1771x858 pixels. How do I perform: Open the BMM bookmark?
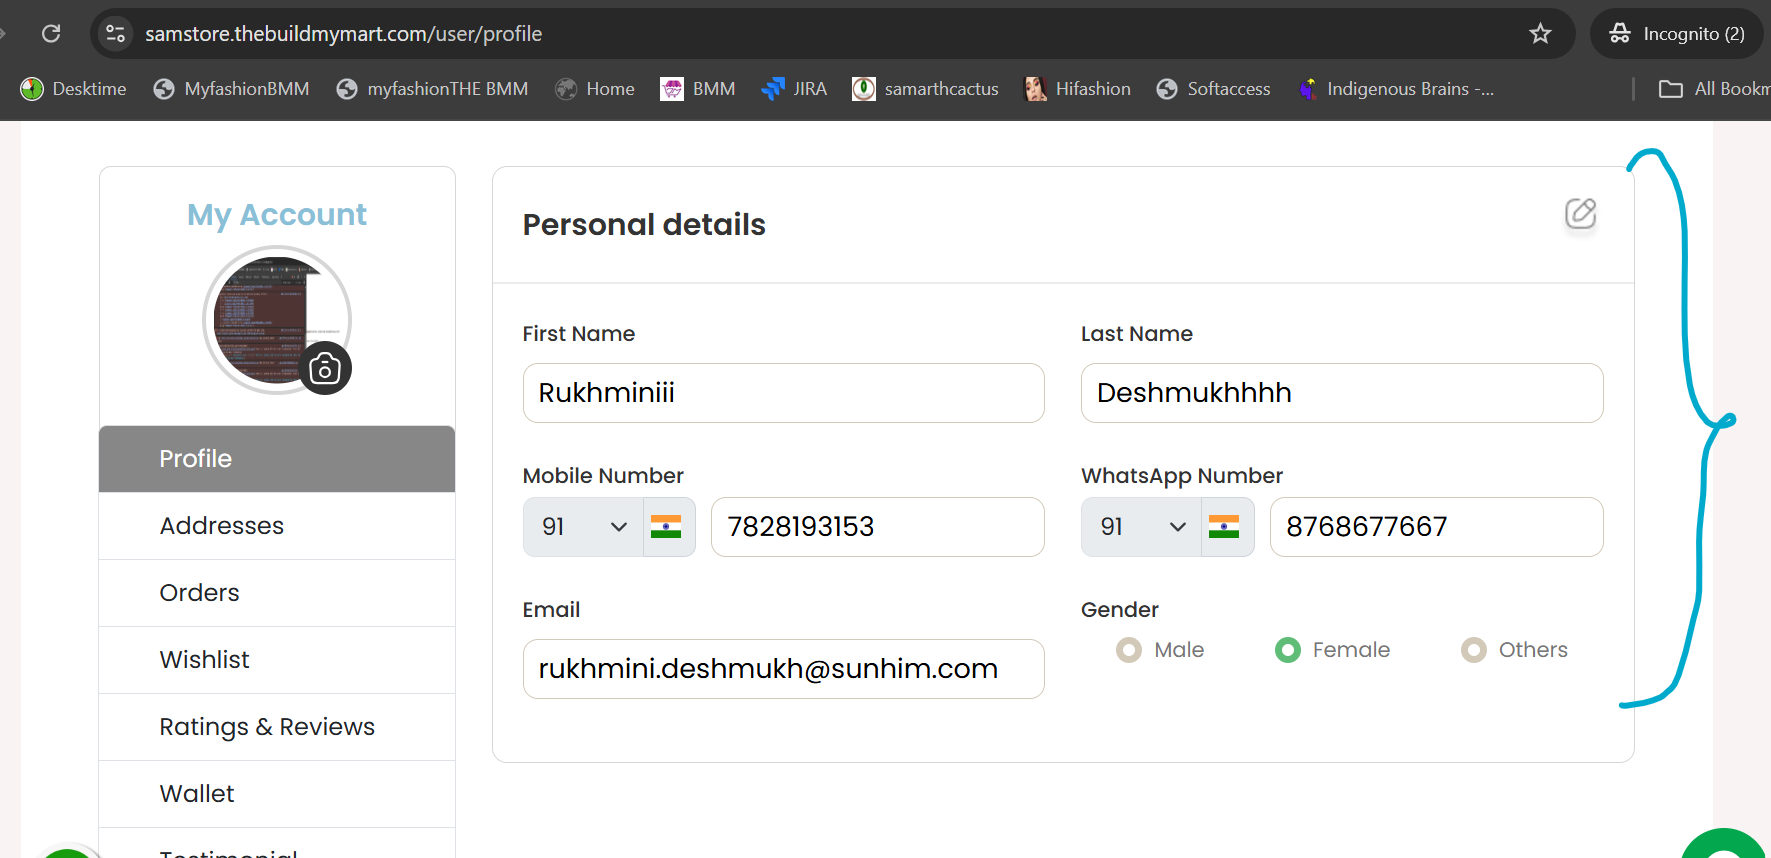pos(698,89)
